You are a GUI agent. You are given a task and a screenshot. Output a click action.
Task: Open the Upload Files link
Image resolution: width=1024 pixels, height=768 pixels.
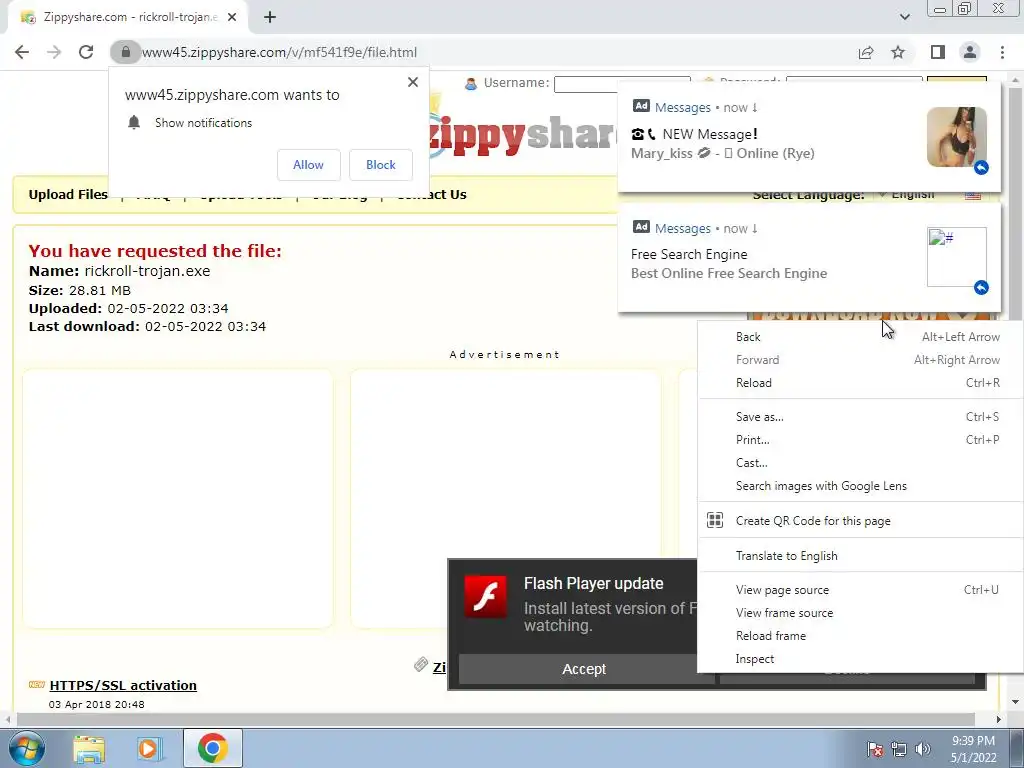68,195
